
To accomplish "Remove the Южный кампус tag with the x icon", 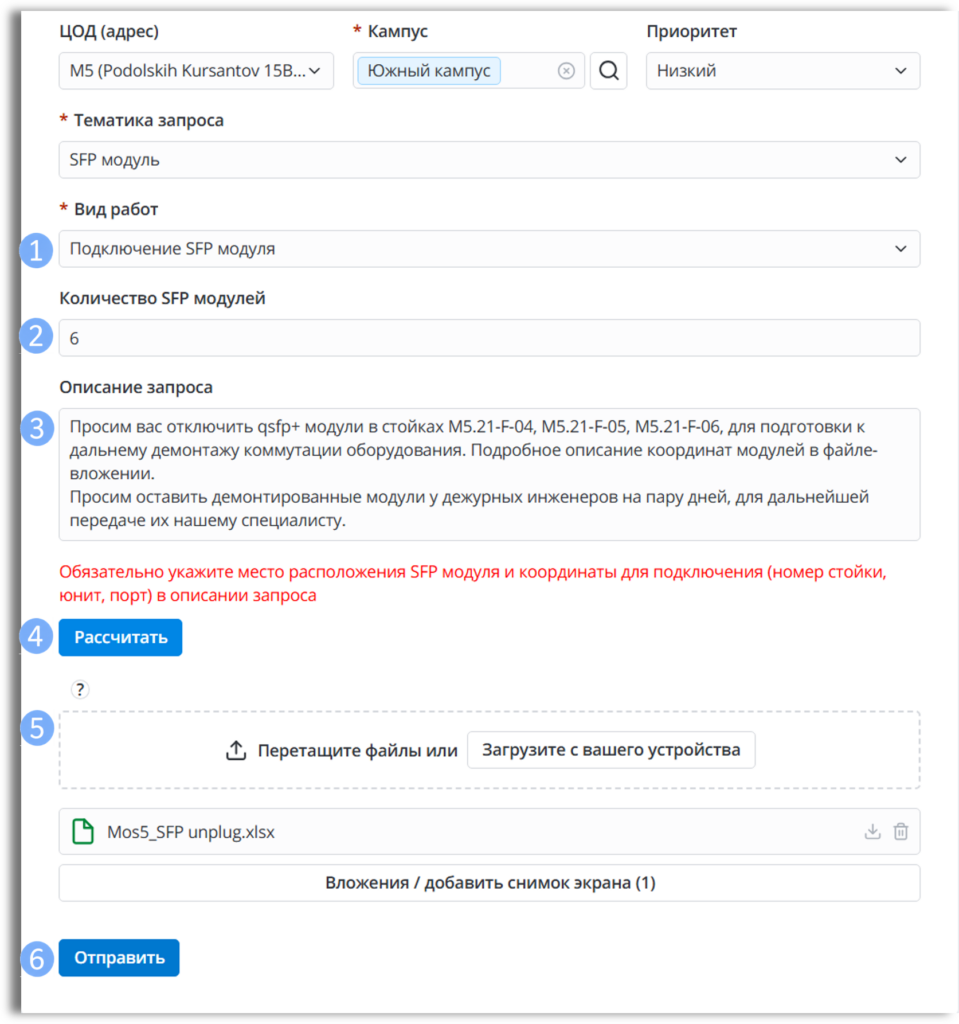I will (x=566, y=71).
